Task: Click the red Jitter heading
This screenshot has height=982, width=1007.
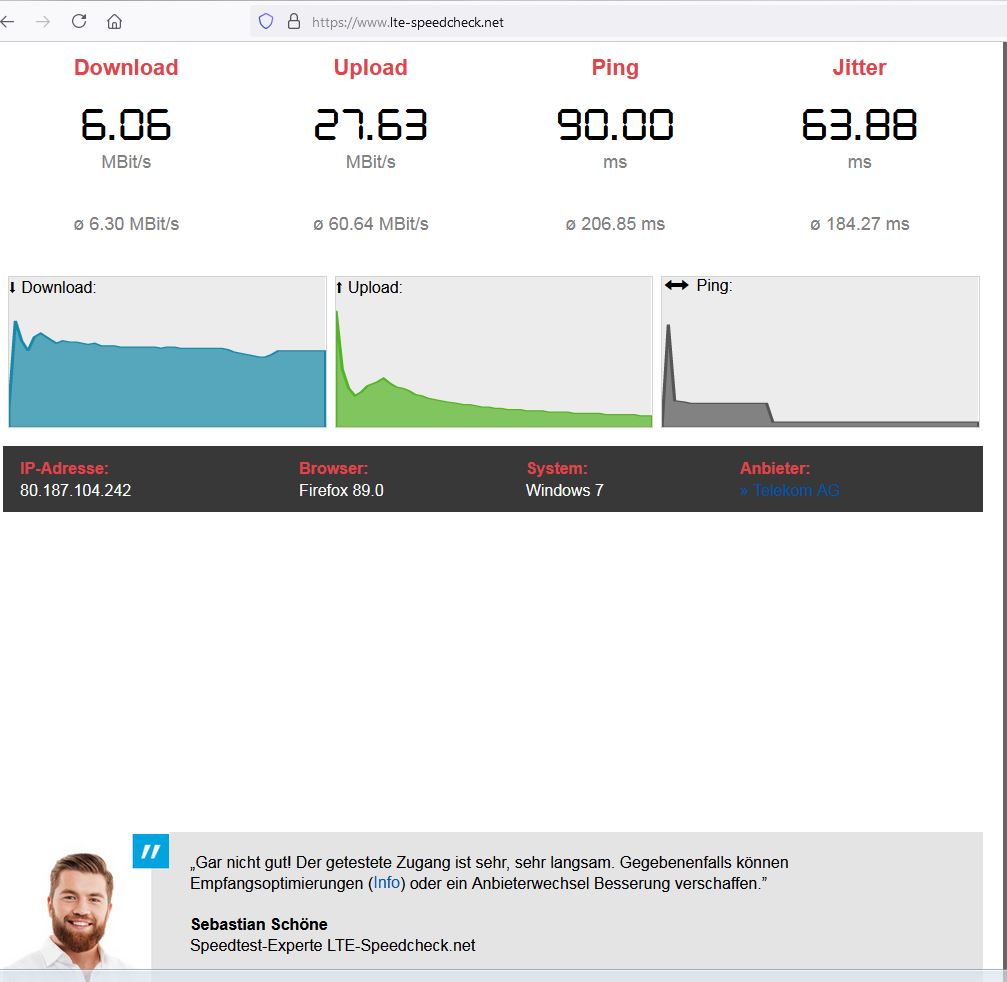Action: point(859,68)
